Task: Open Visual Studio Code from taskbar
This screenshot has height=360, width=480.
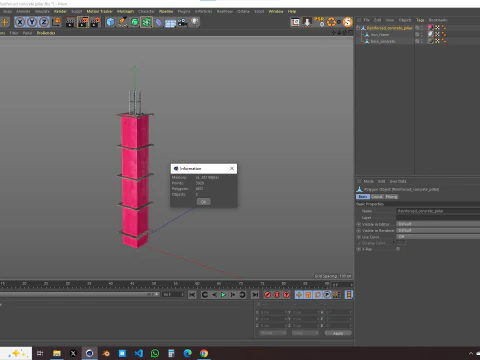Action: coord(139,353)
